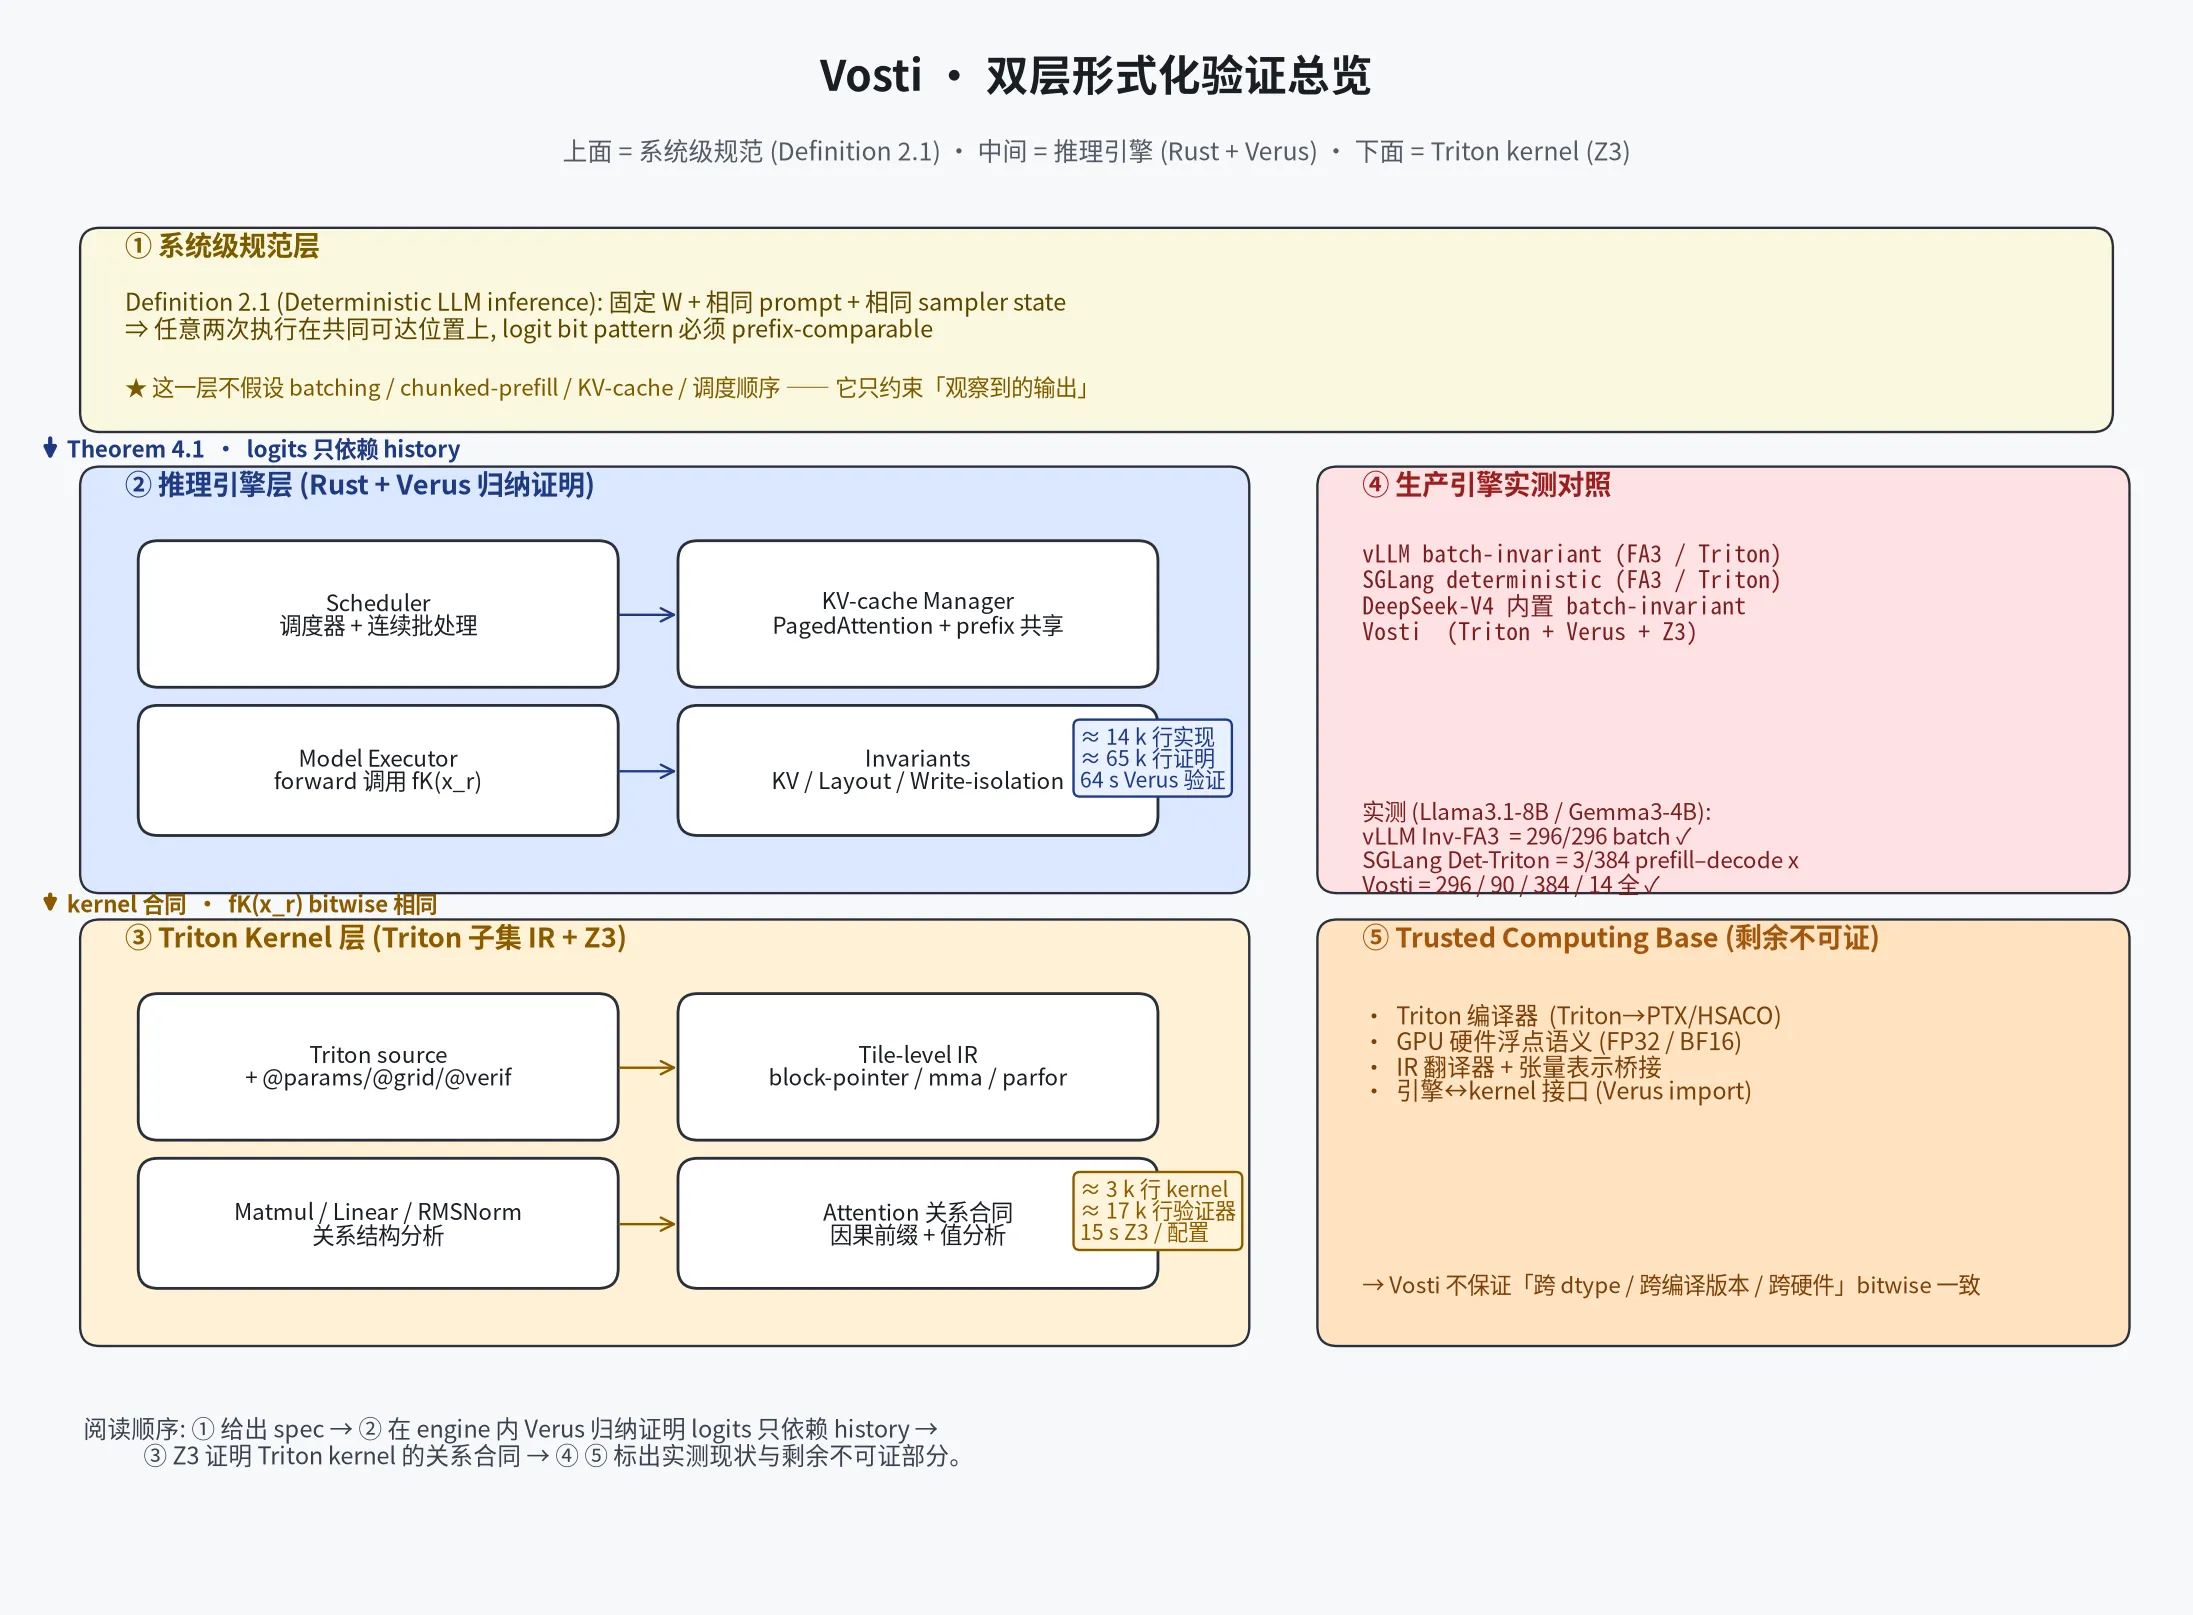Click the SGLang Det-Triton = 3/384 line
The width and height of the screenshot is (2193, 1615).
1580,861
